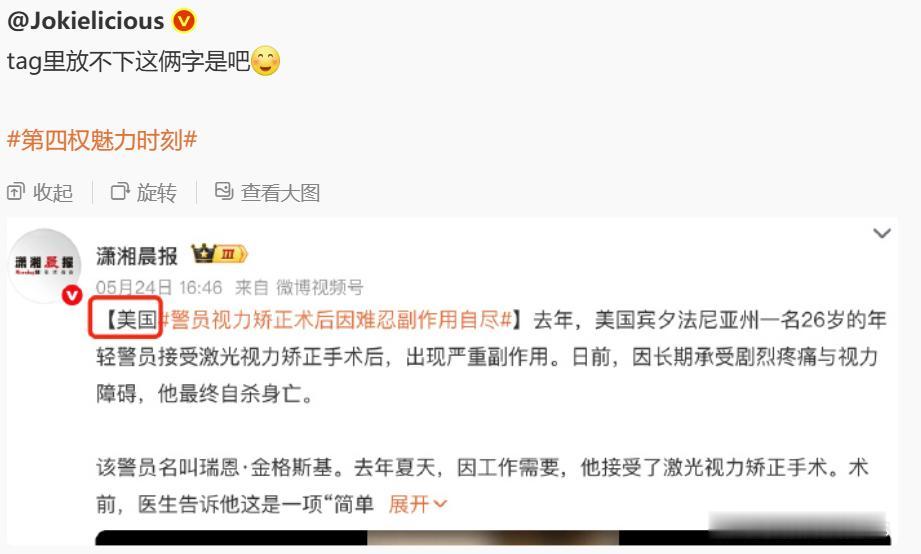This screenshot has height=554, width=921.
Task: Click the rotate icon beside 旋转
Action: coord(120,192)
